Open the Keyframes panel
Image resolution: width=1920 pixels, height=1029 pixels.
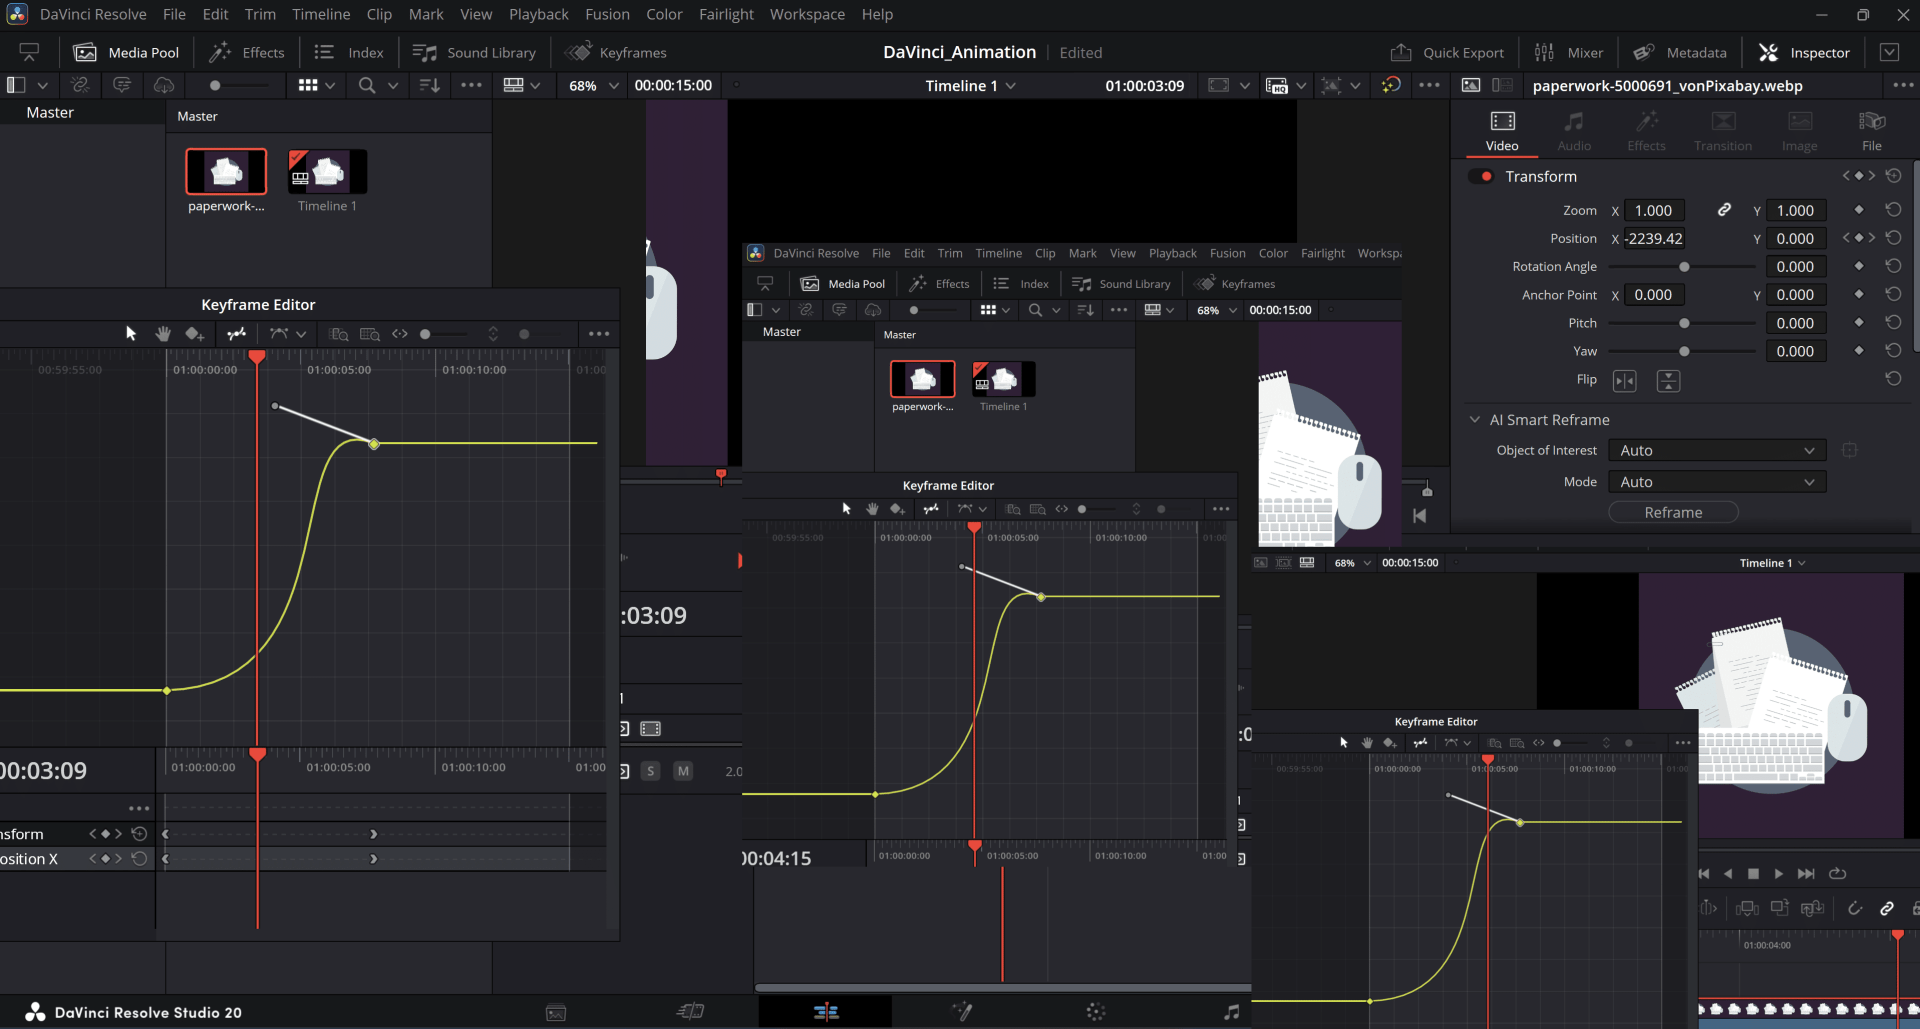coord(615,52)
